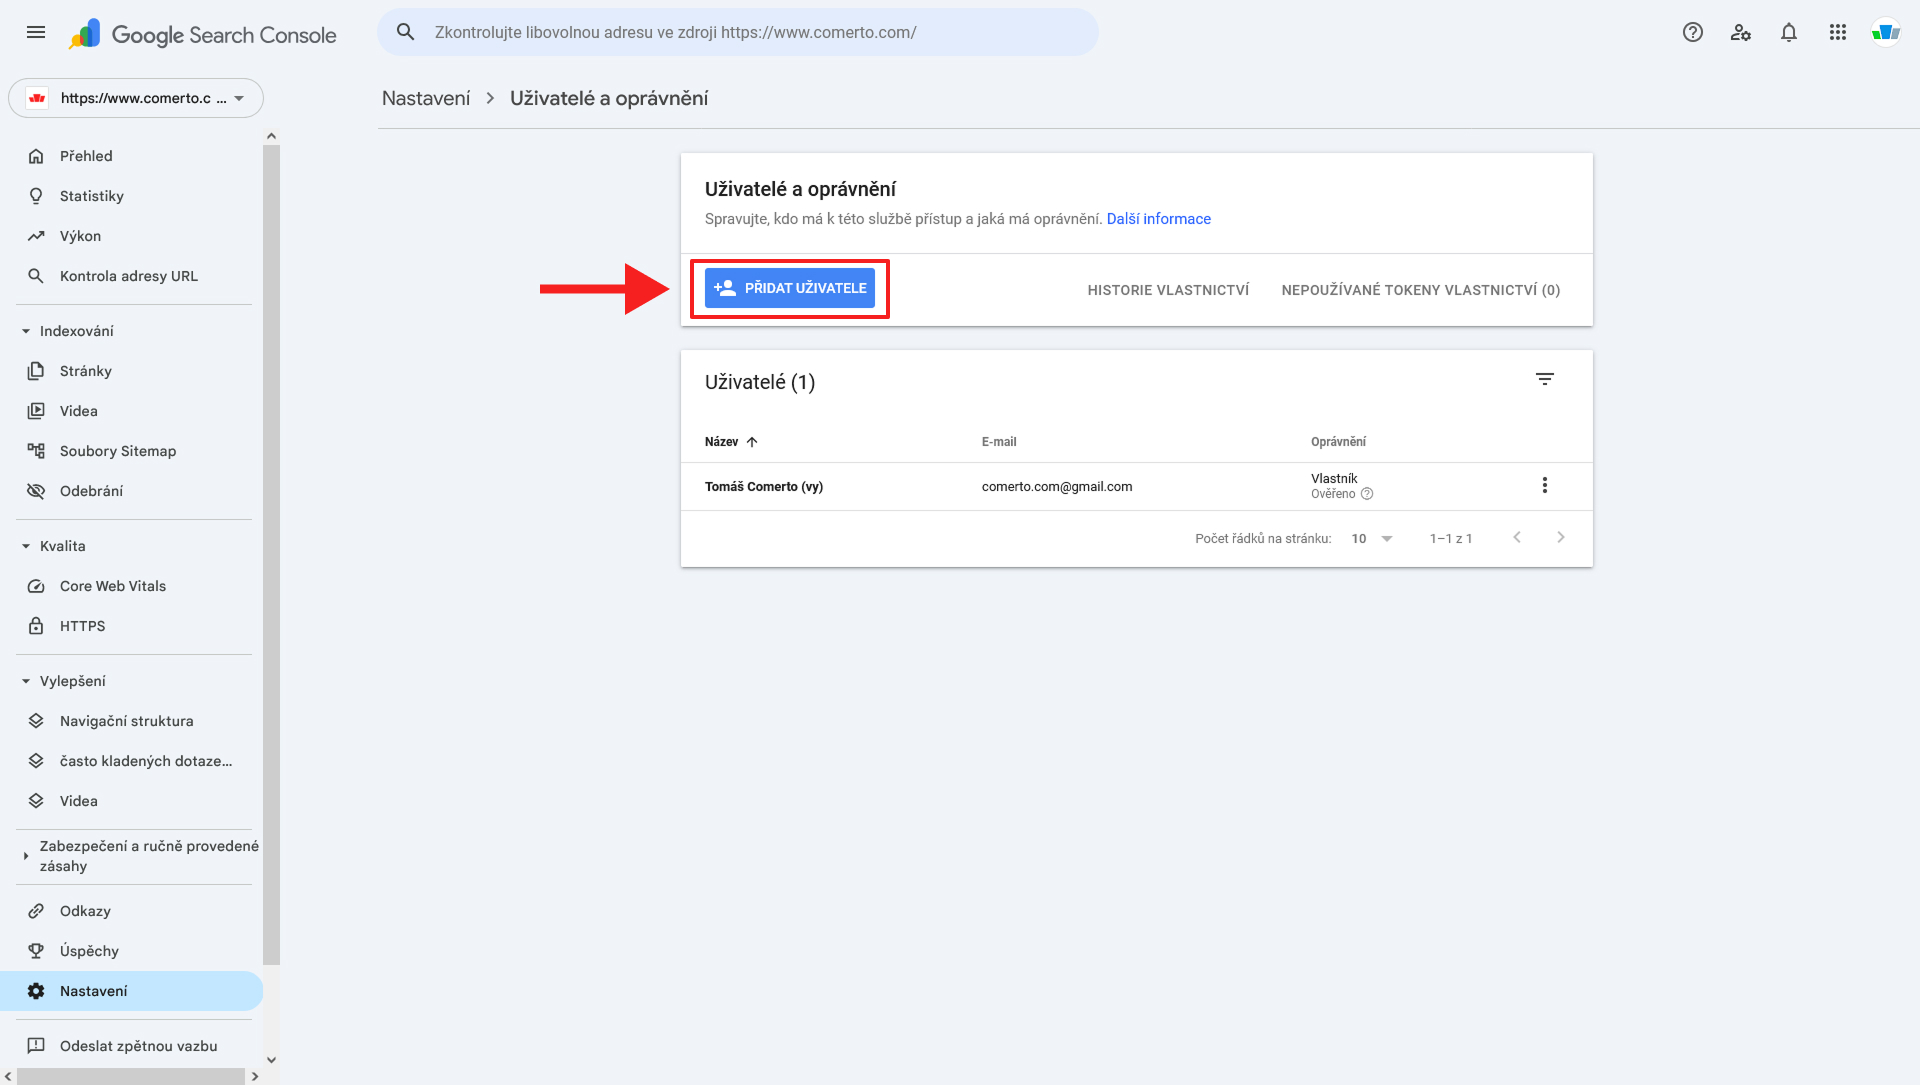Open Core Web Vitals report
1920x1085 pixels.
tap(112, 586)
